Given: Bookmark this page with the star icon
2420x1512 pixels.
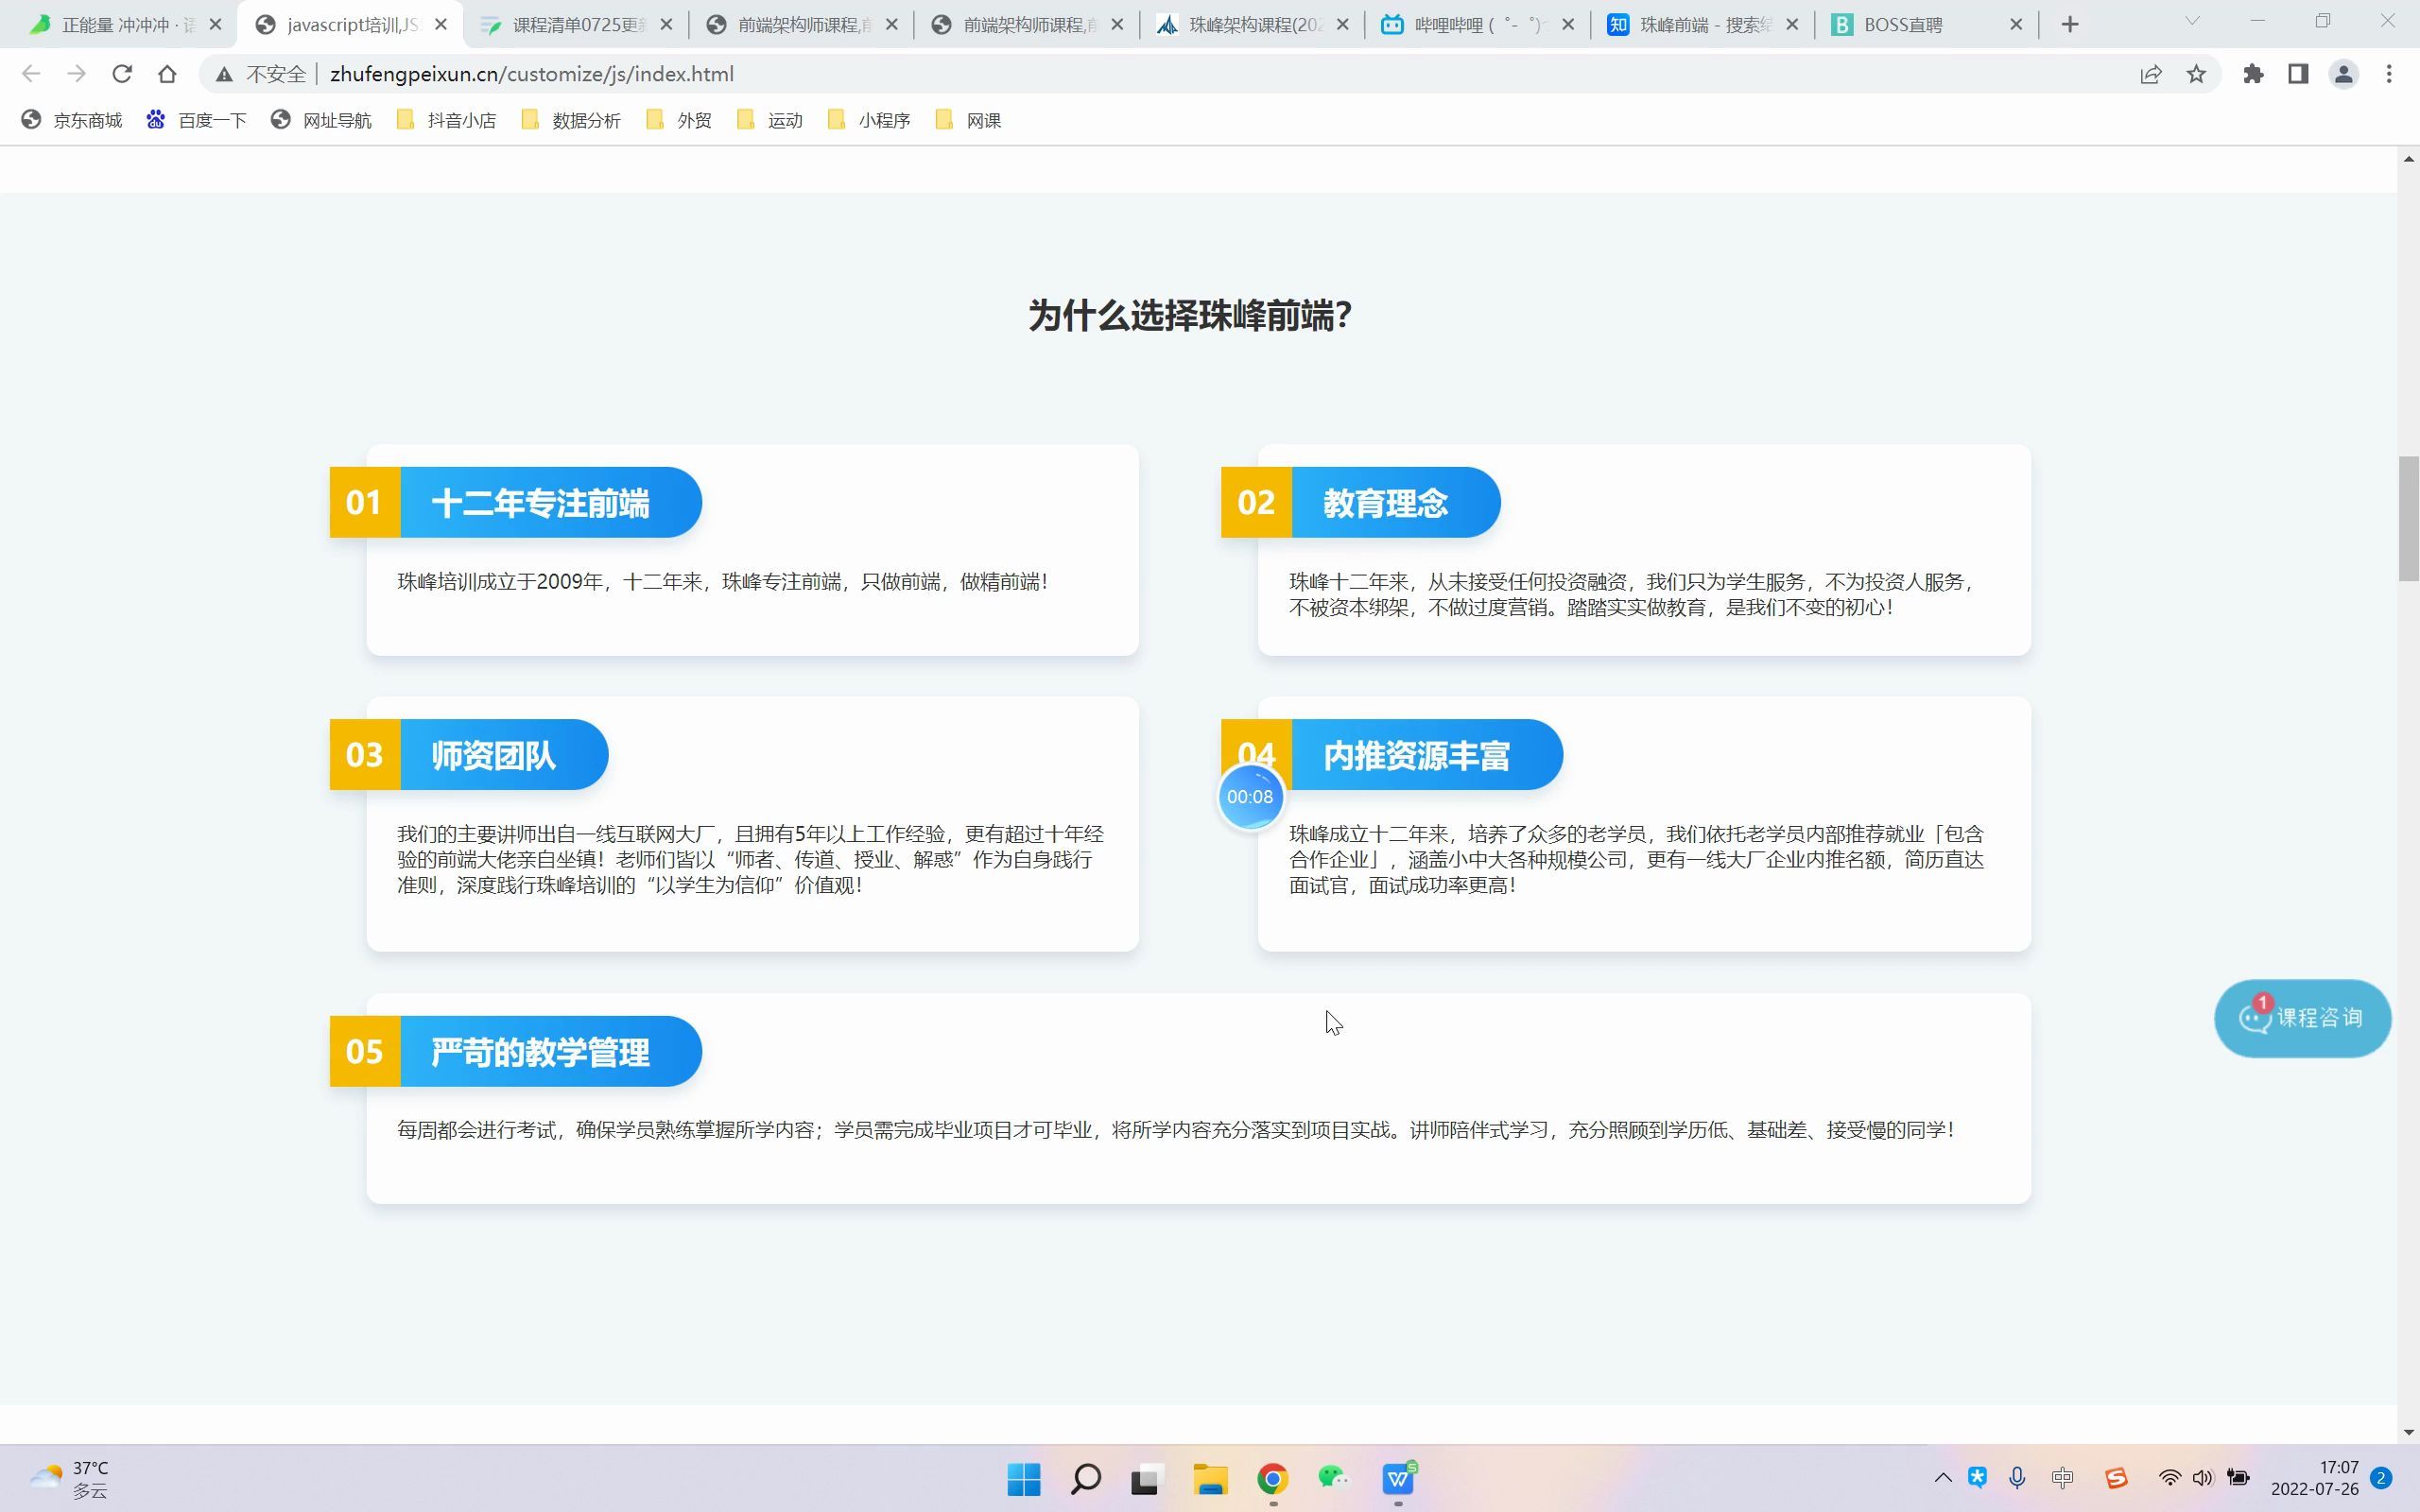Looking at the screenshot, I should [x=2196, y=74].
